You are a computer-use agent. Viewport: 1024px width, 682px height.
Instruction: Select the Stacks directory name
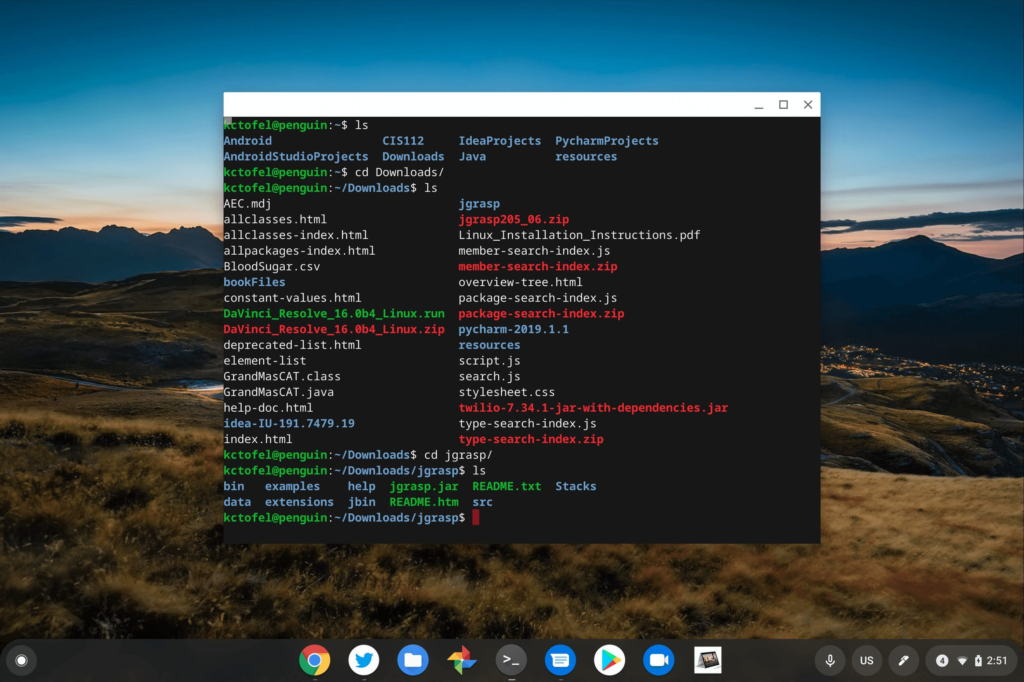[575, 486]
